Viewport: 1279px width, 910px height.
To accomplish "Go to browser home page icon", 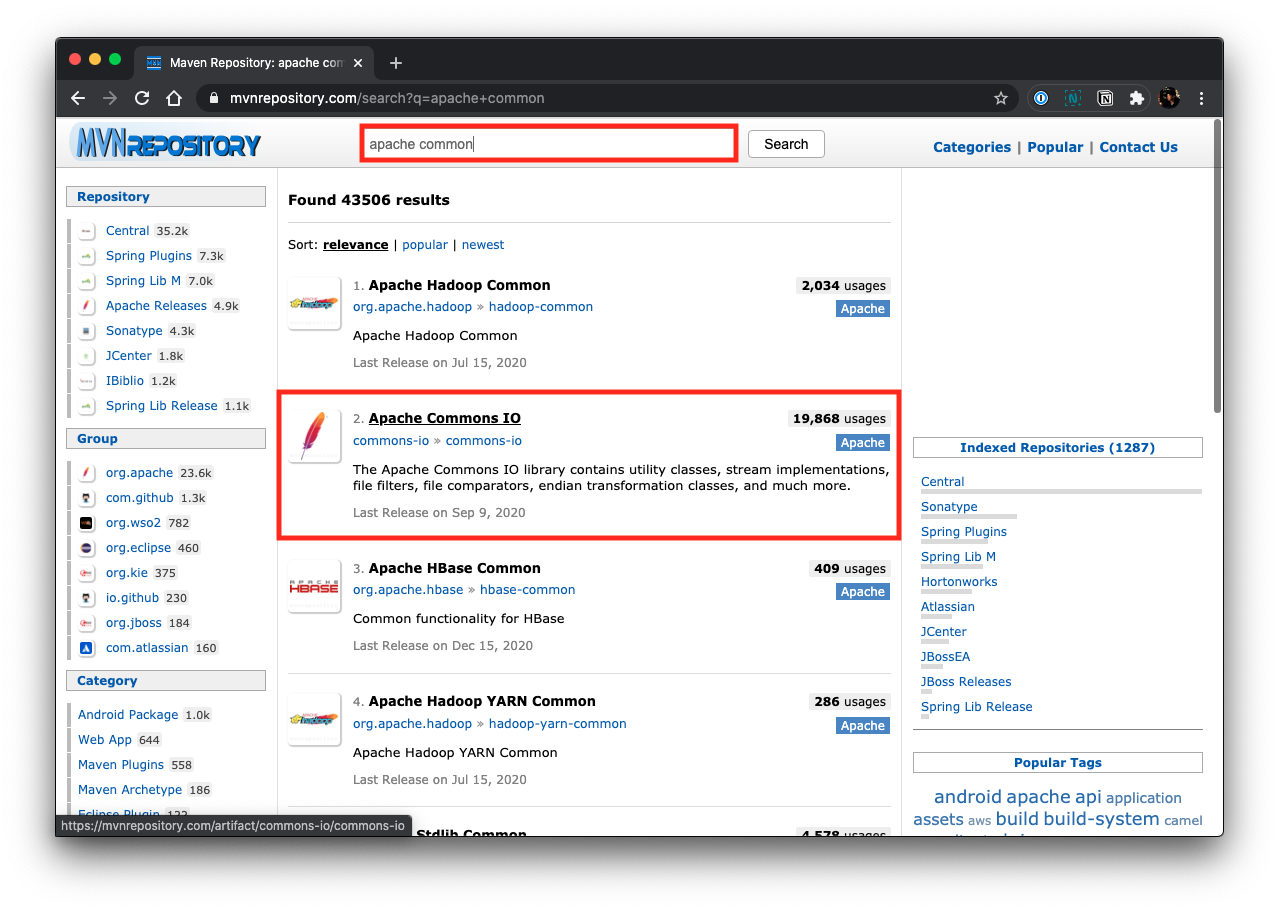I will pos(174,98).
